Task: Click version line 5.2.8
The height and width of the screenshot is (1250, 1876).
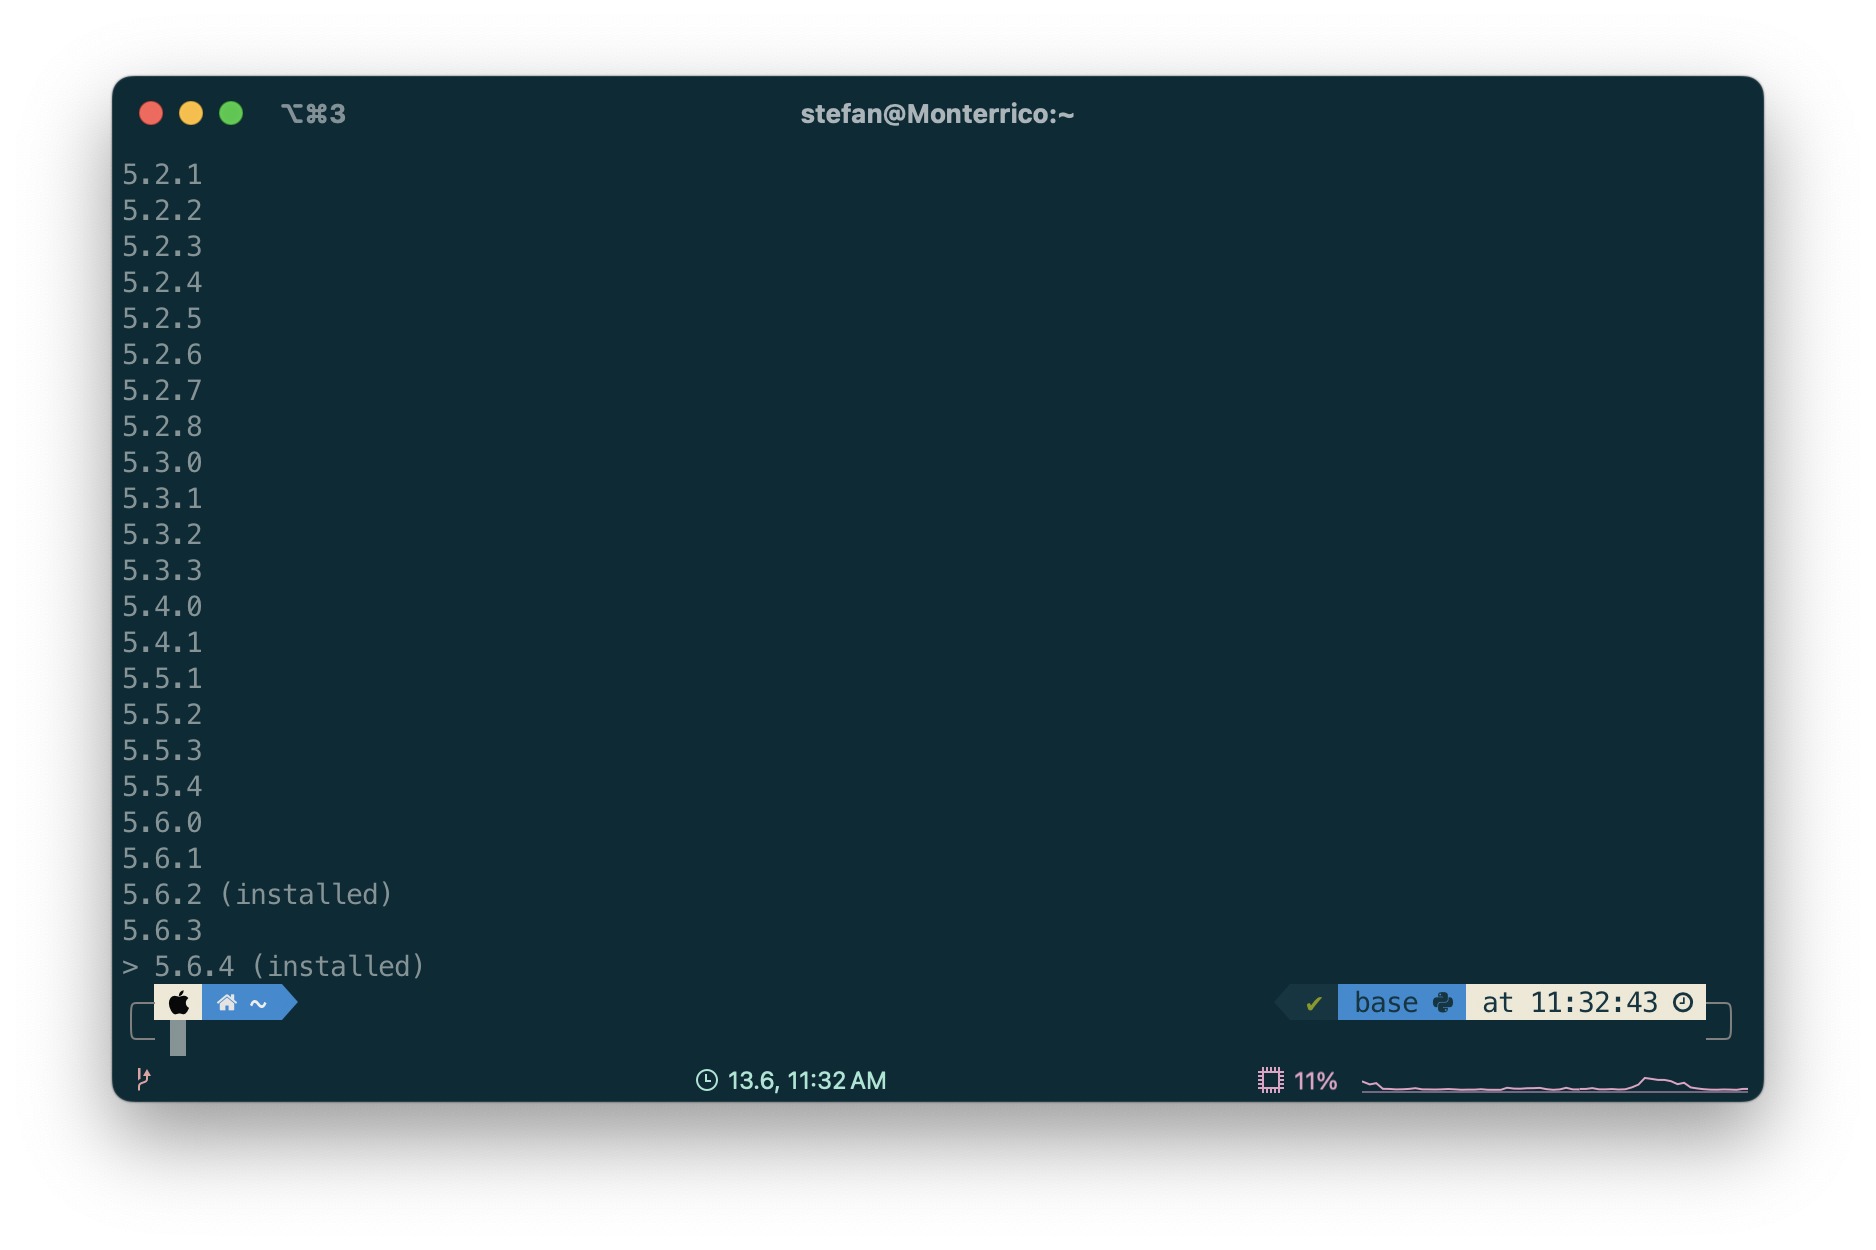Action: [162, 427]
